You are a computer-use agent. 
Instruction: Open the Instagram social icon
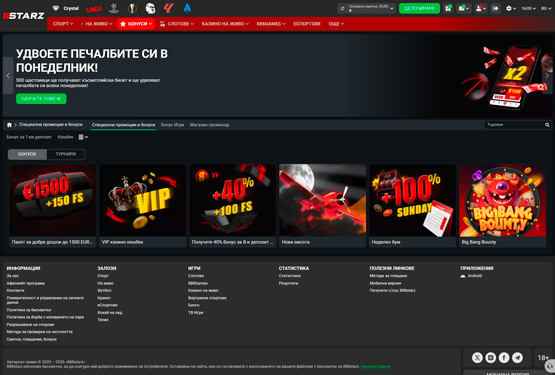[491, 358]
